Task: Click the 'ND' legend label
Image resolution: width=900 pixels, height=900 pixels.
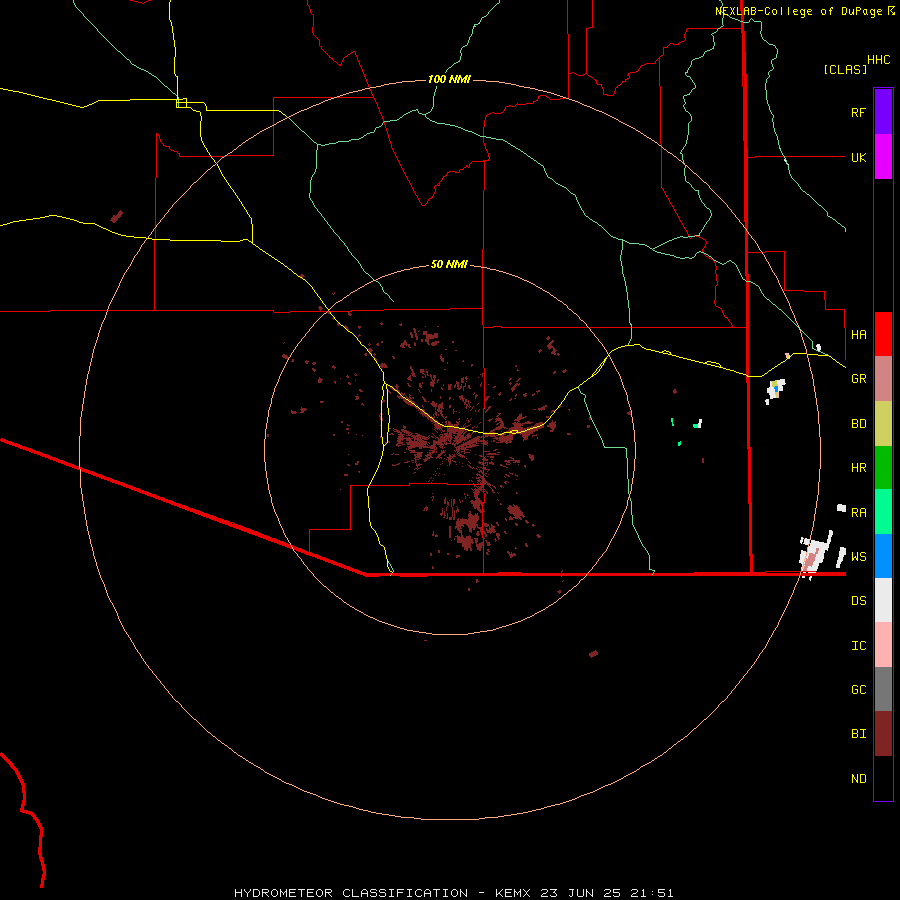Action: pos(858,779)
